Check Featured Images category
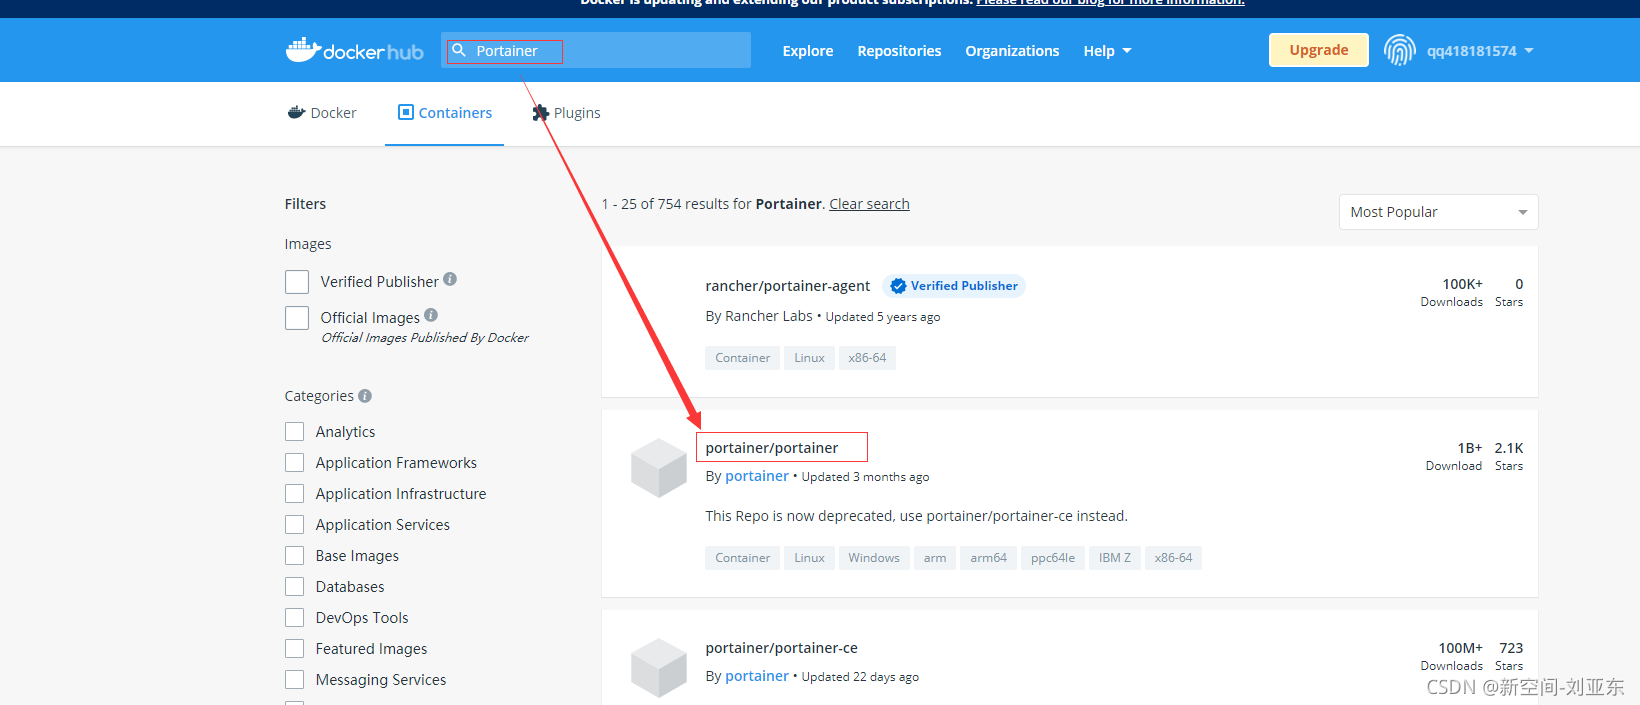 (294, 648)
